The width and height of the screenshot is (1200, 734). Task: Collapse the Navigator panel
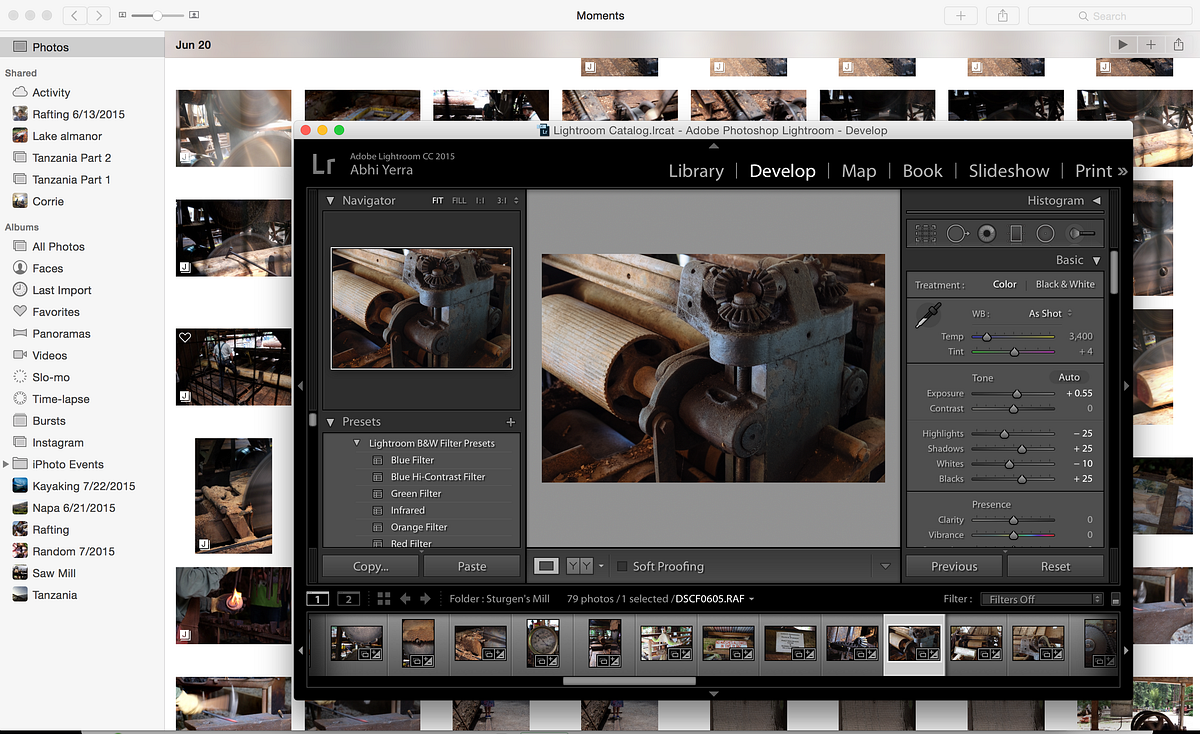pyautogui.click(x=330, y=200)
